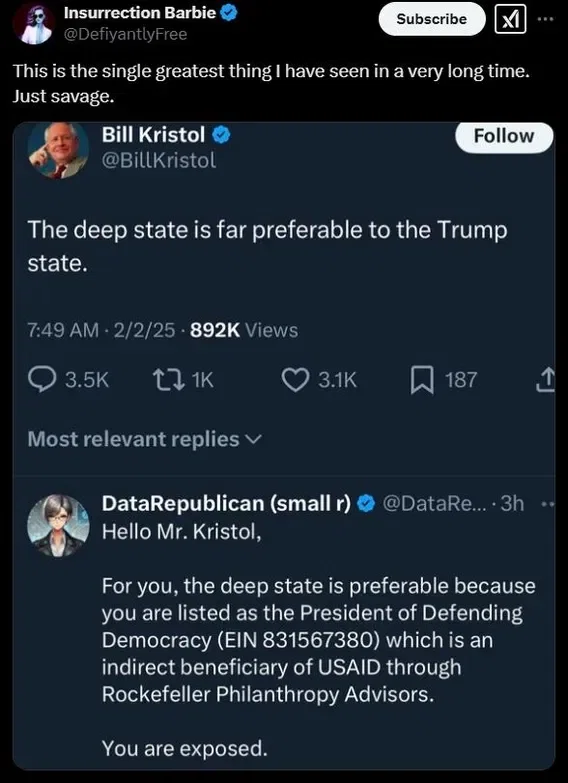Click the Grok xI icon

point(510,19)
